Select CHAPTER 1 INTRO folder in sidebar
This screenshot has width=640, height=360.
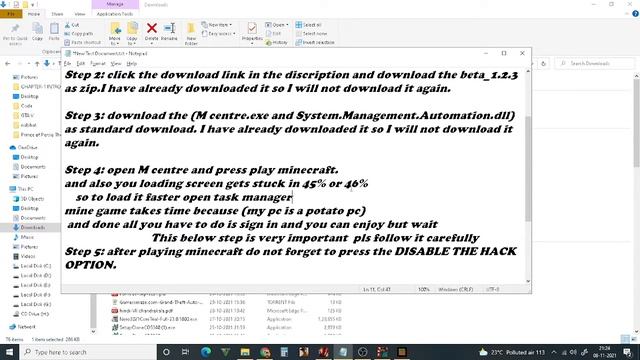[37, 87]
